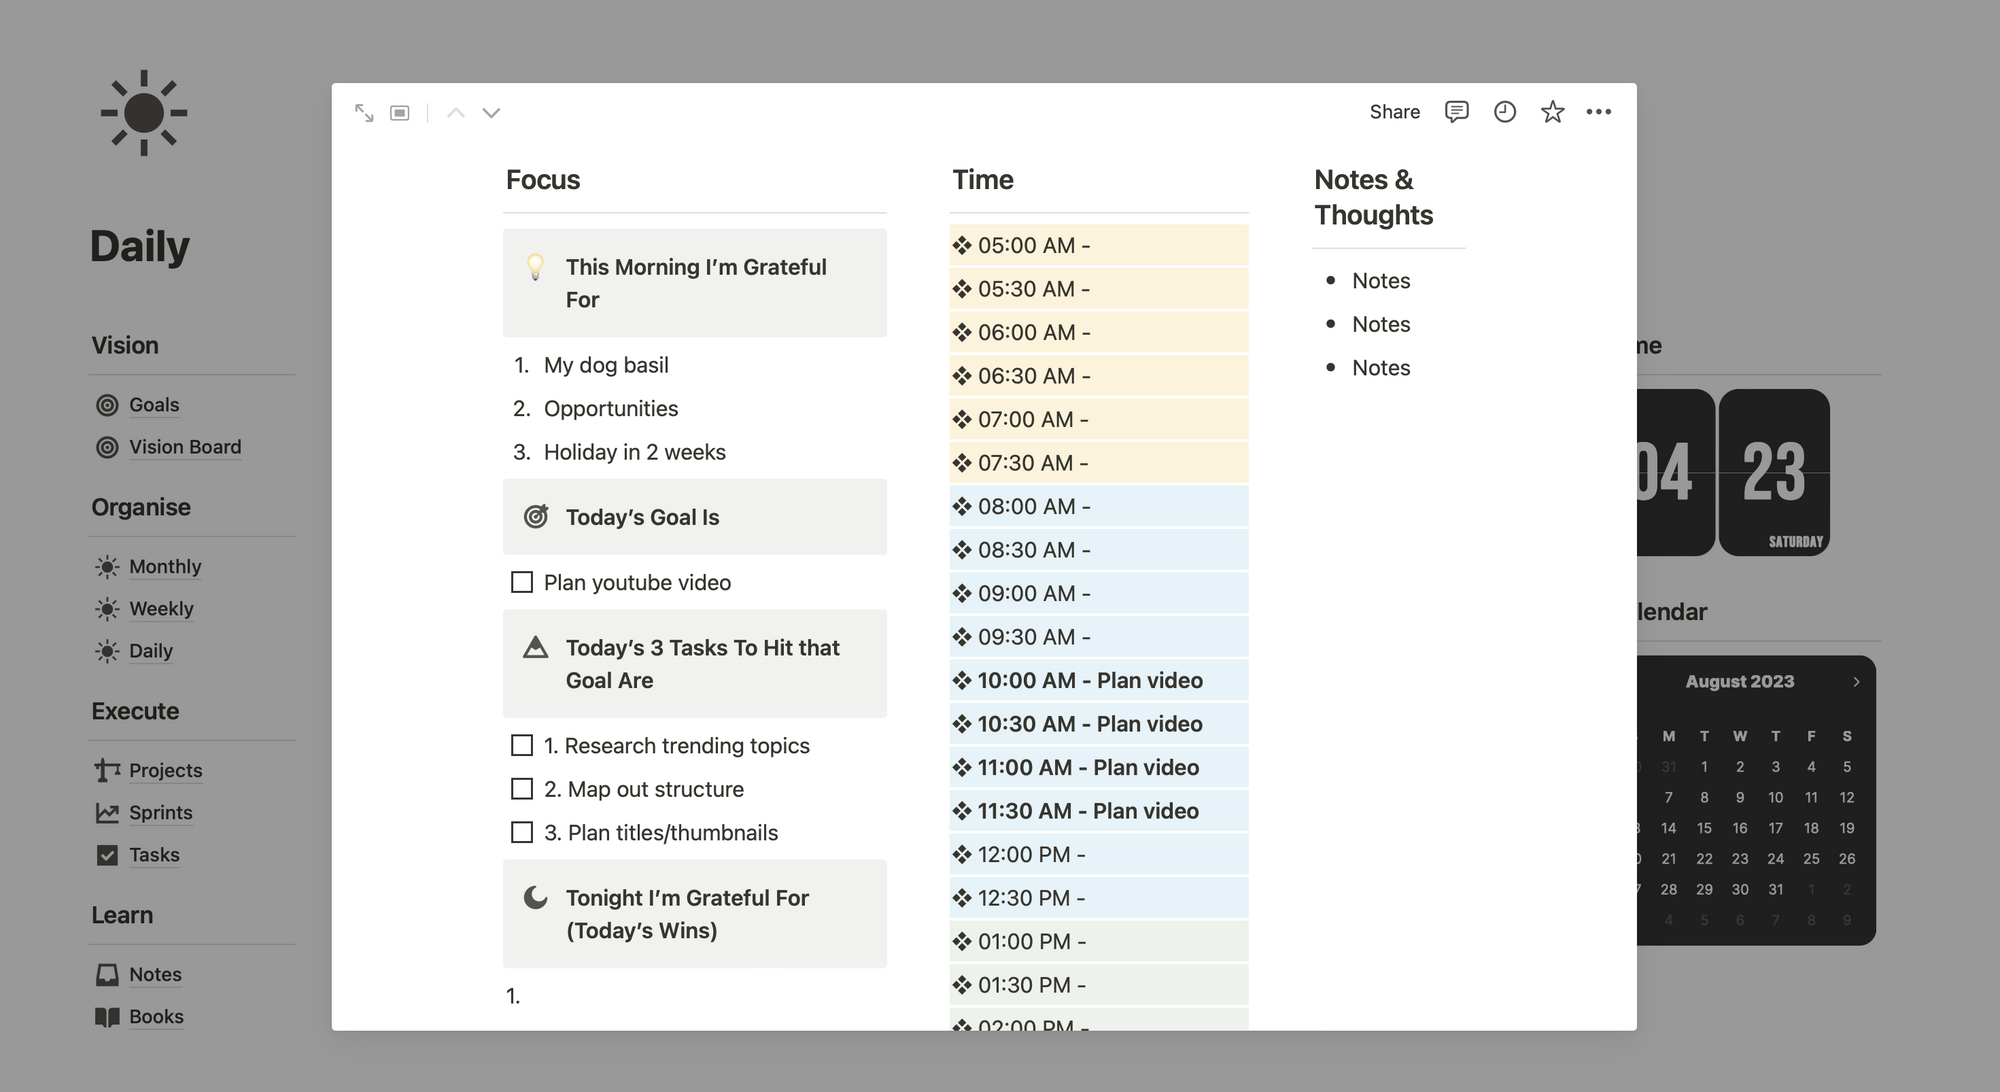Tick Research trending topics checkbox

click(x=522, y=745)
